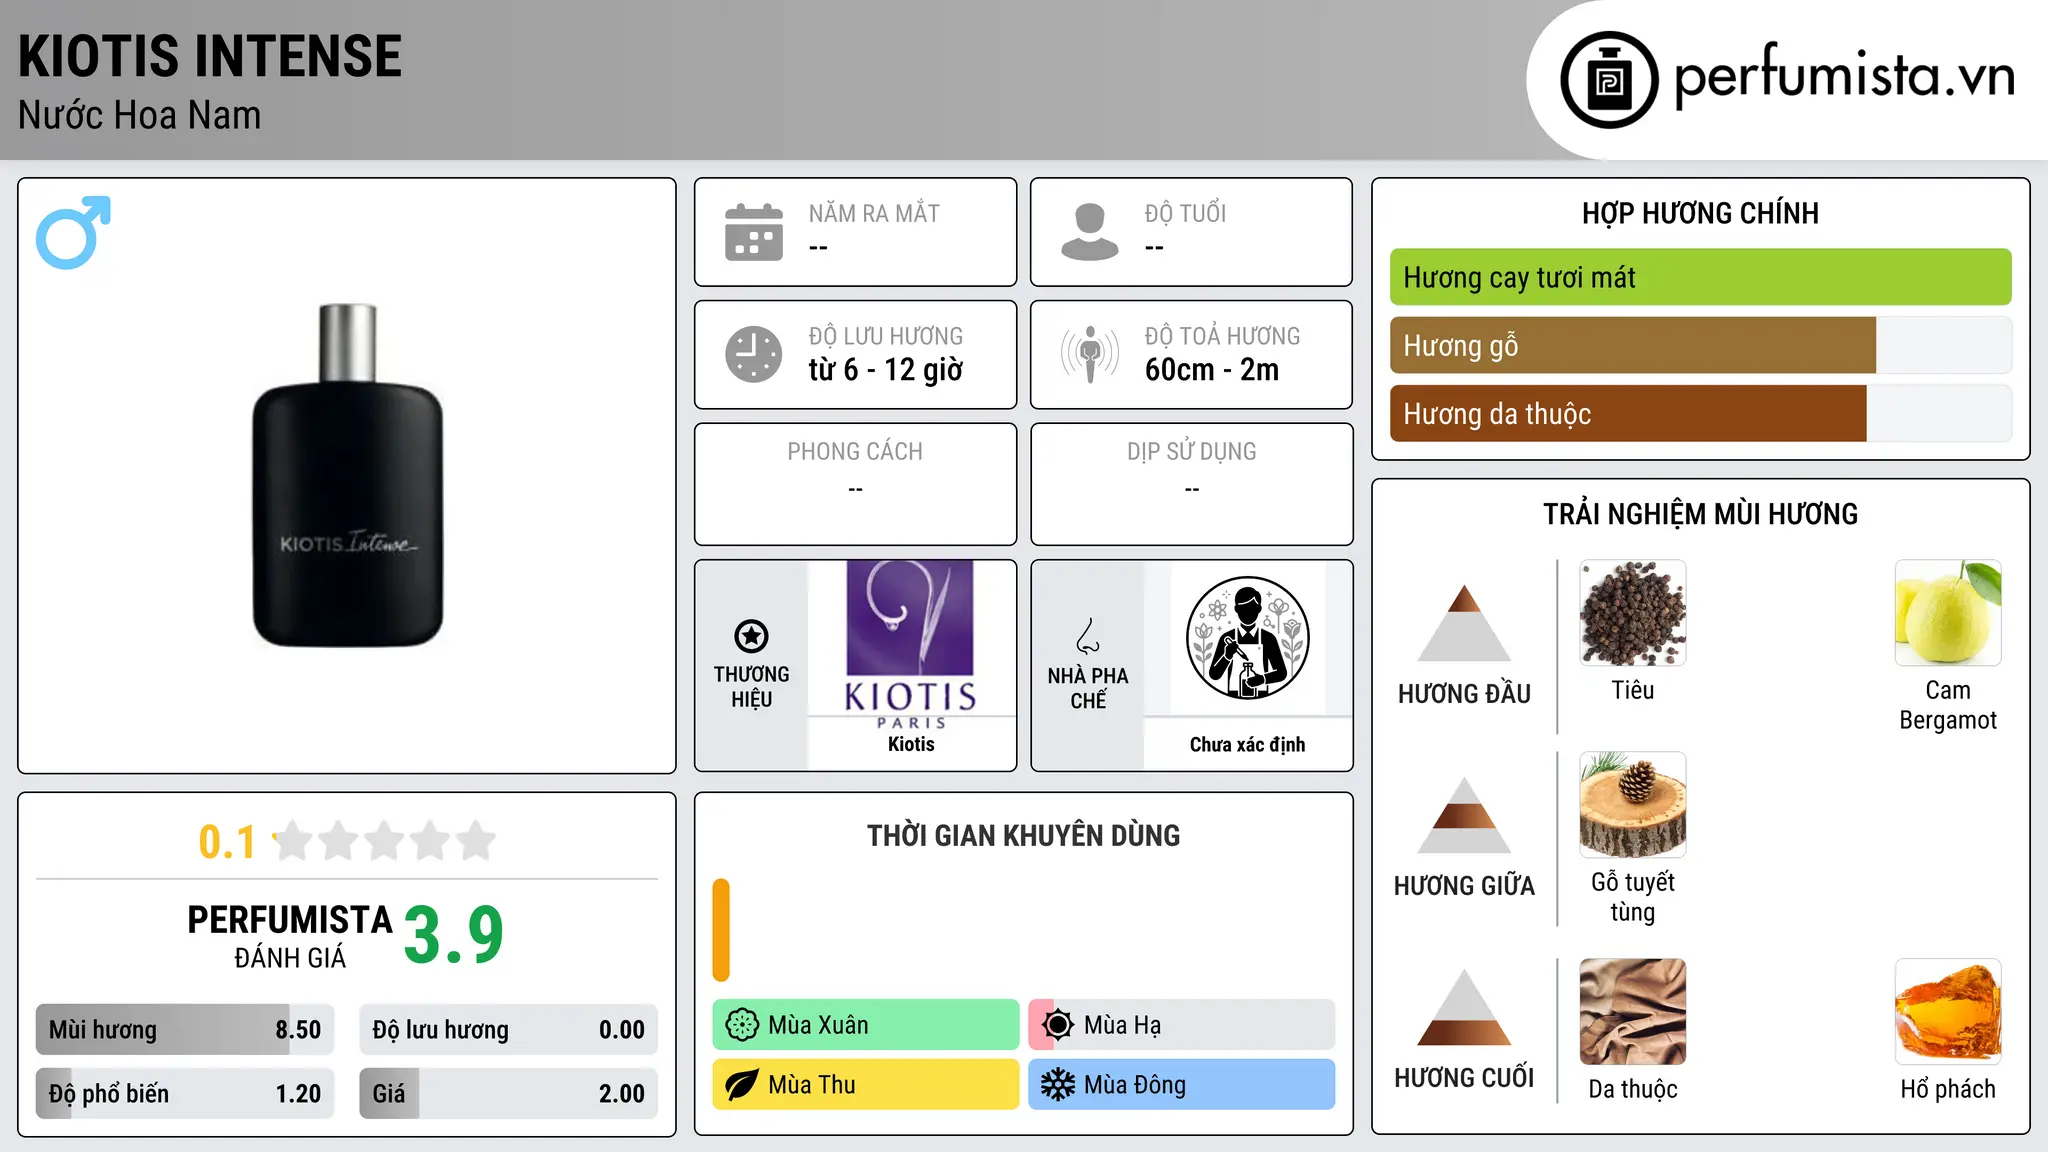
Task: Click the Mùi hương 8.50 score bar
Action: click(x=185, y=1030)
